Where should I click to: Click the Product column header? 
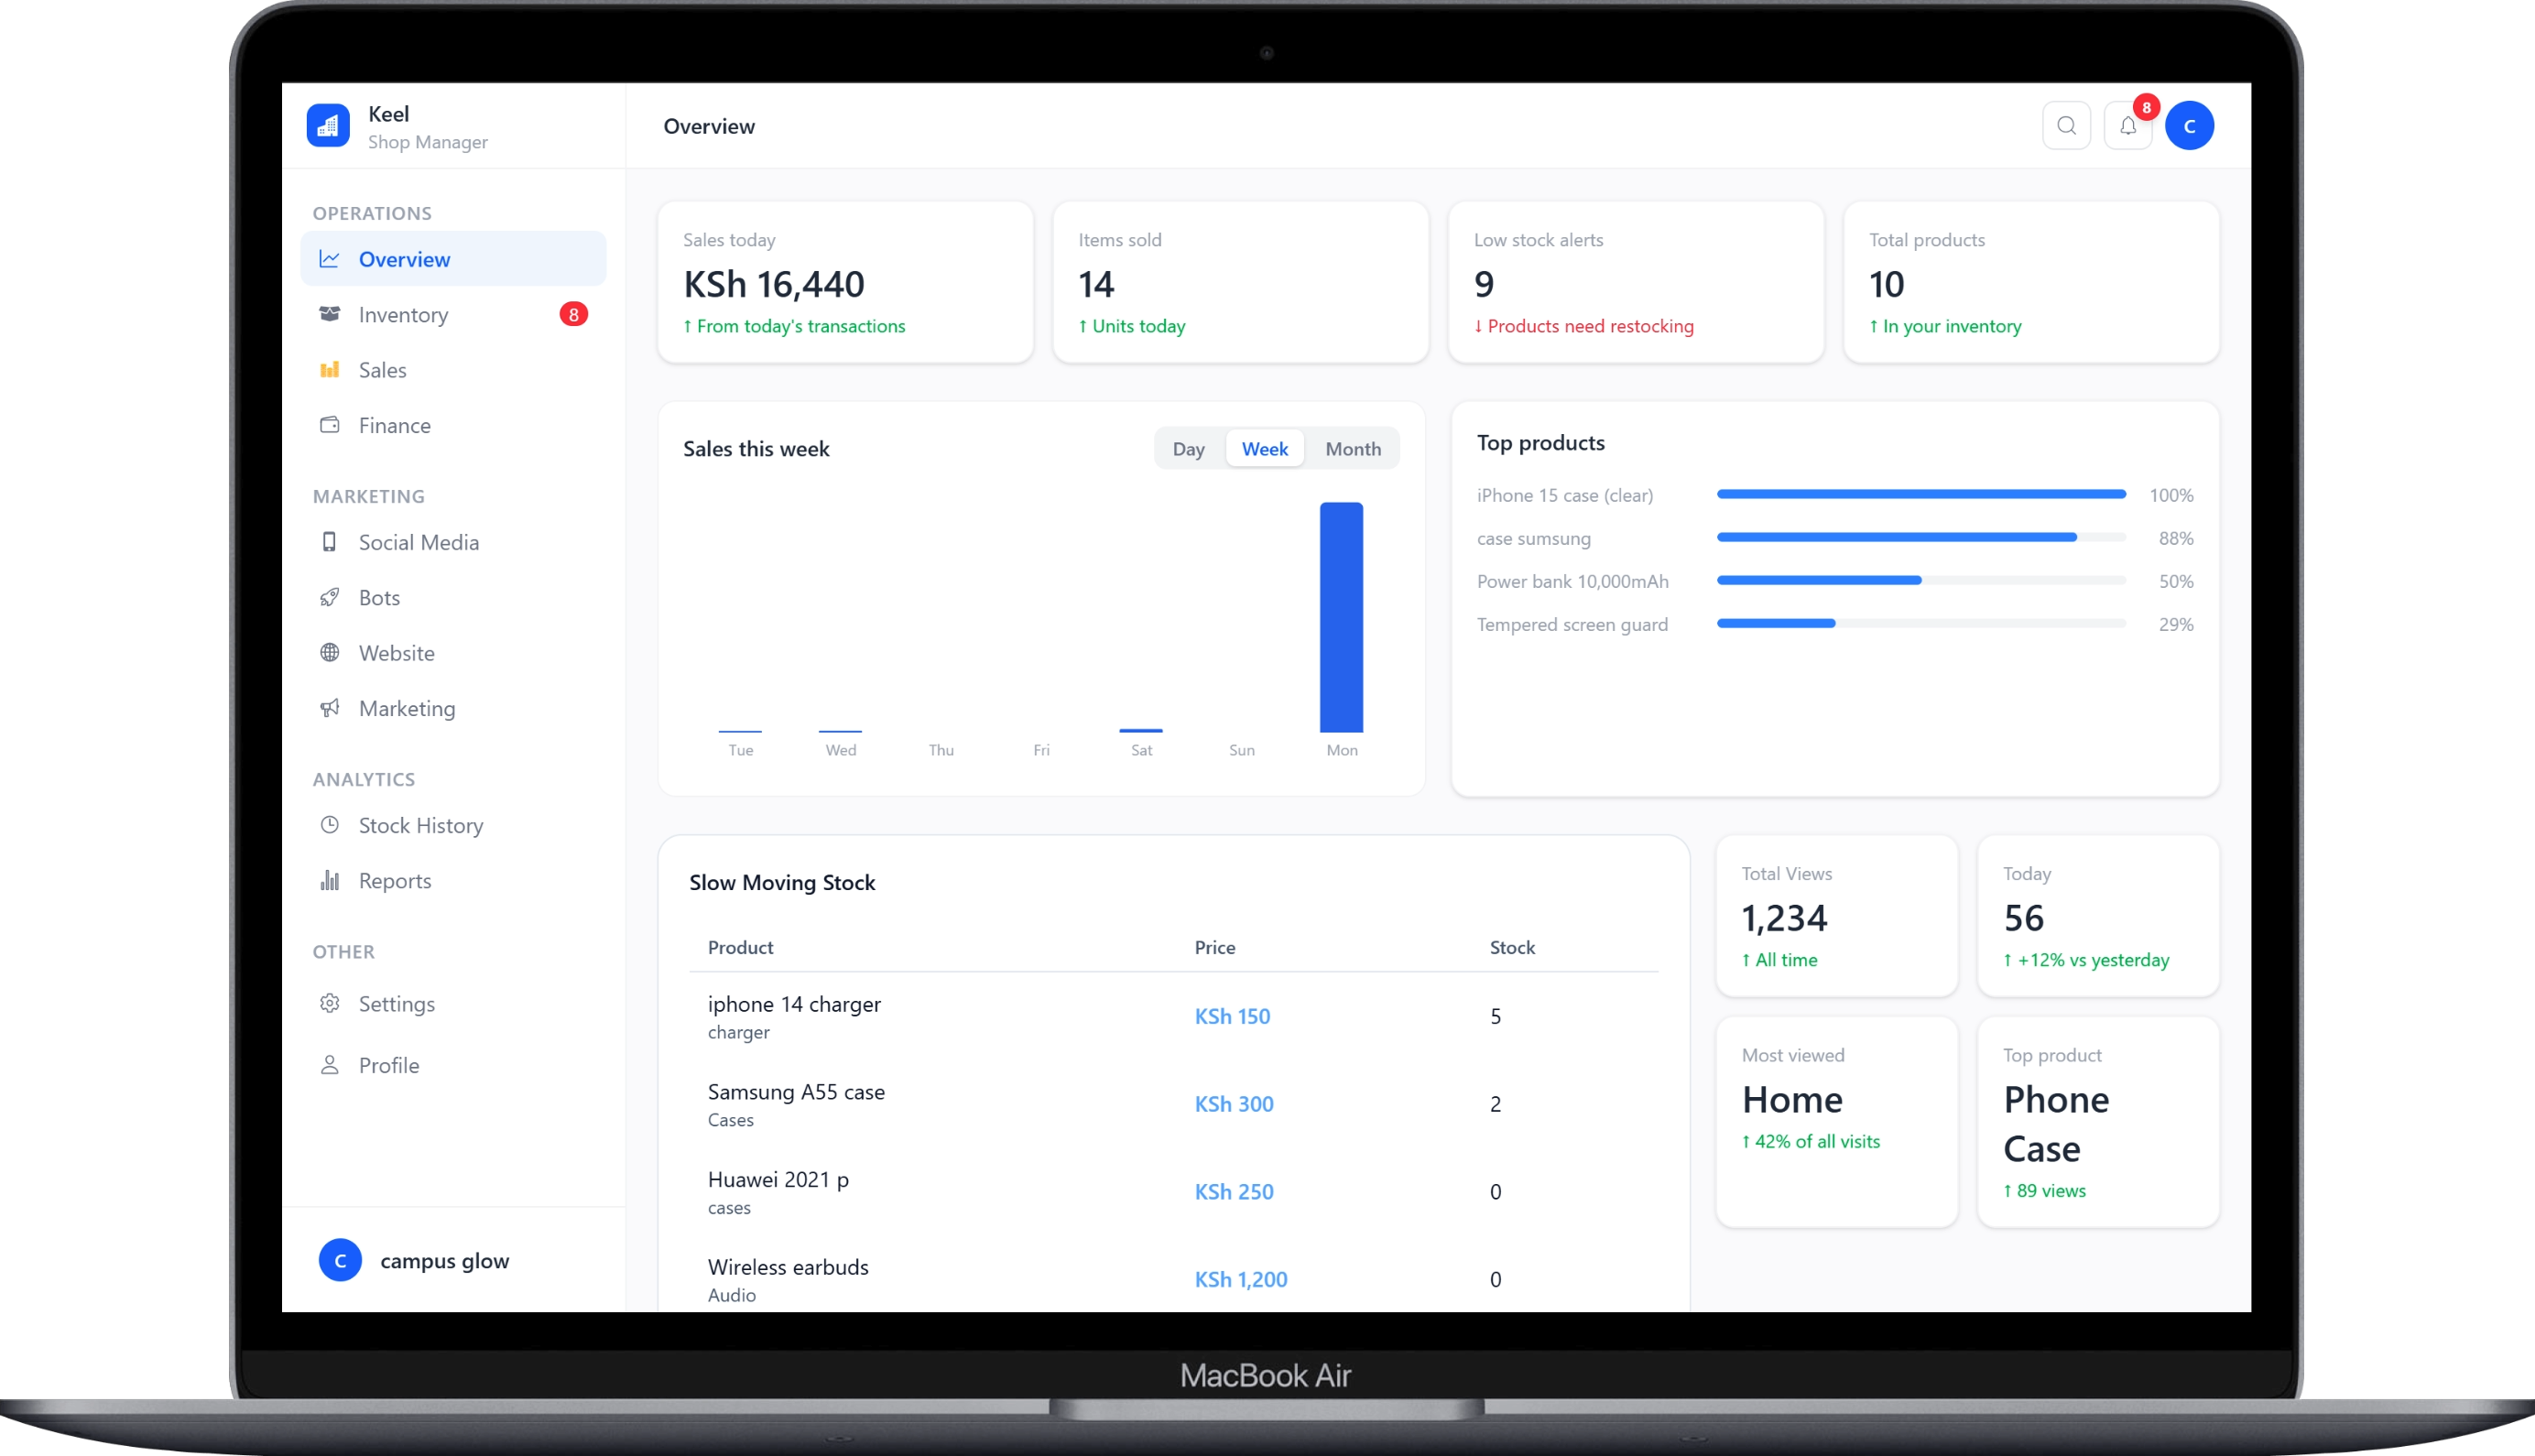(740, 947)
